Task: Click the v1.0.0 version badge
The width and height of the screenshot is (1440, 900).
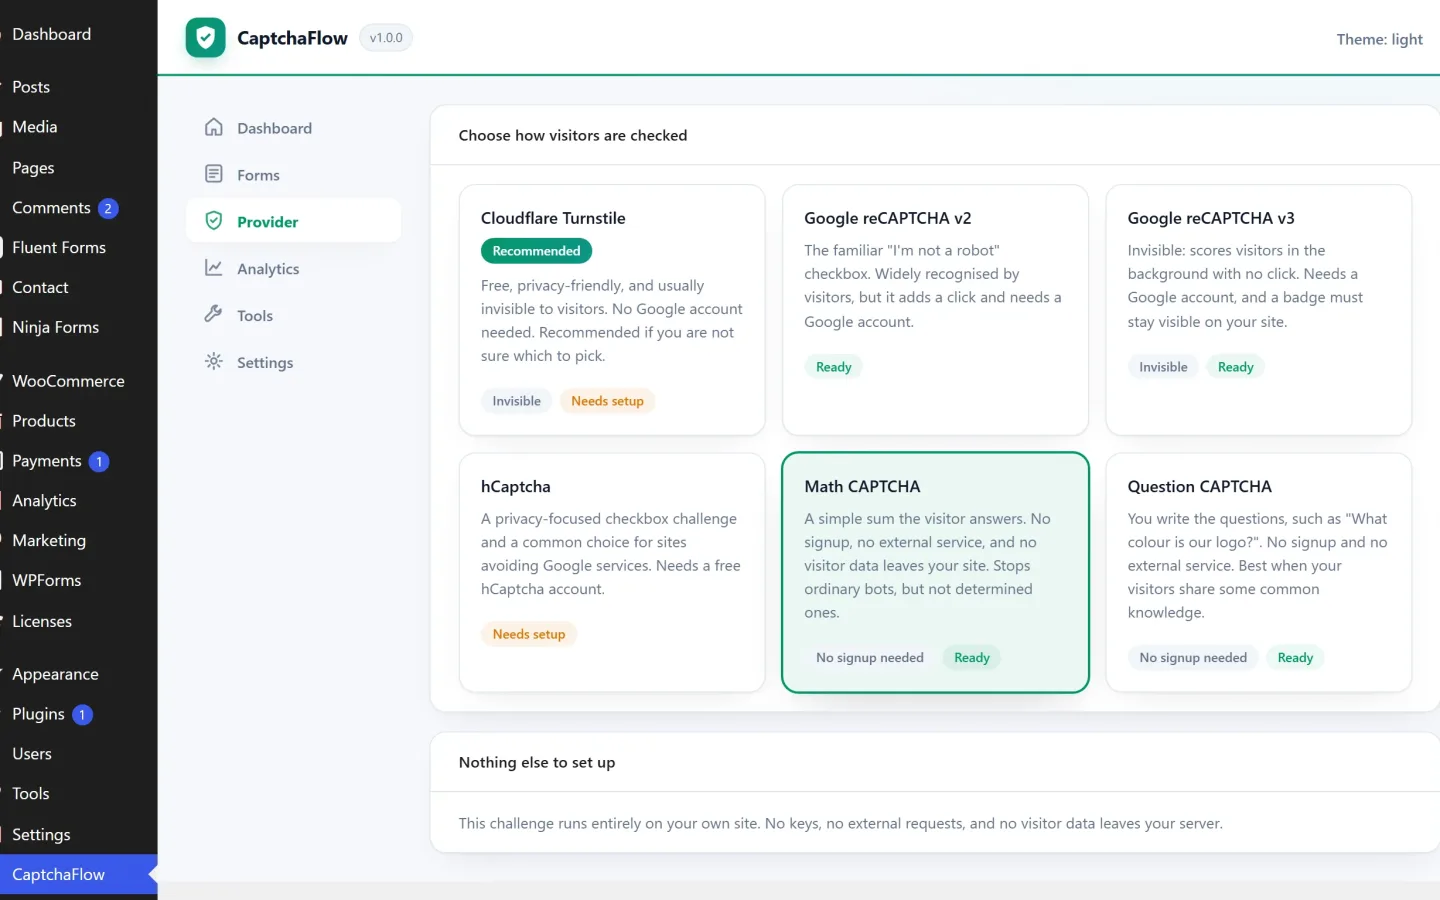Action: click(386, 38)
